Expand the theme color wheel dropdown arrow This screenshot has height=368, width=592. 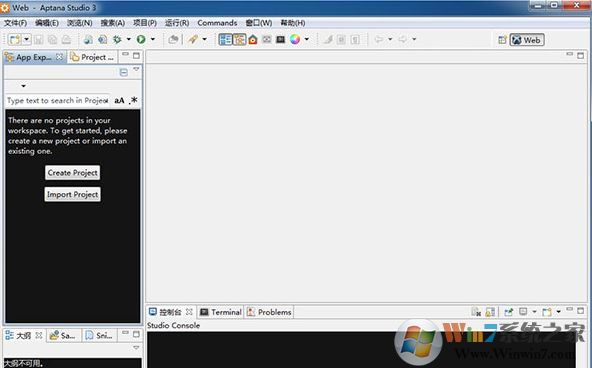307,39
